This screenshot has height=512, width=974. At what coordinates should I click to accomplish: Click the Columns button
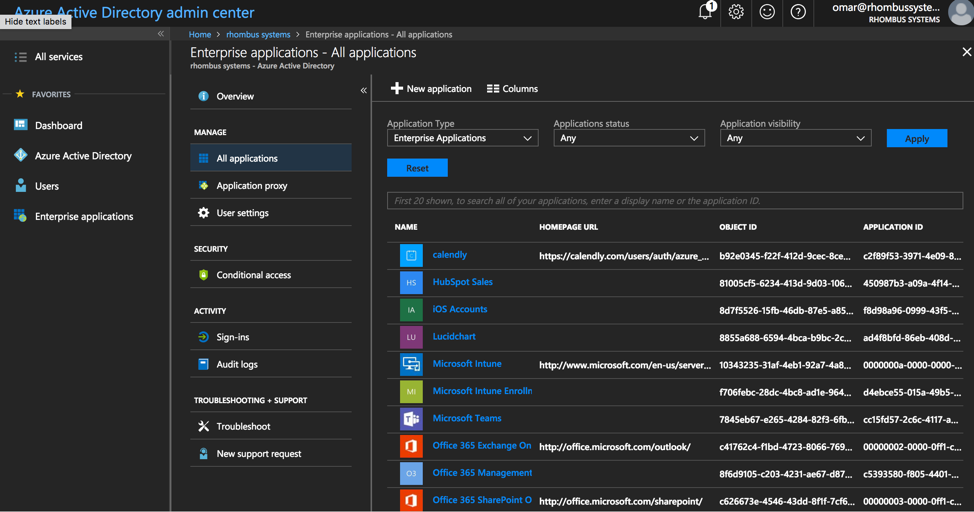(512, 89)
